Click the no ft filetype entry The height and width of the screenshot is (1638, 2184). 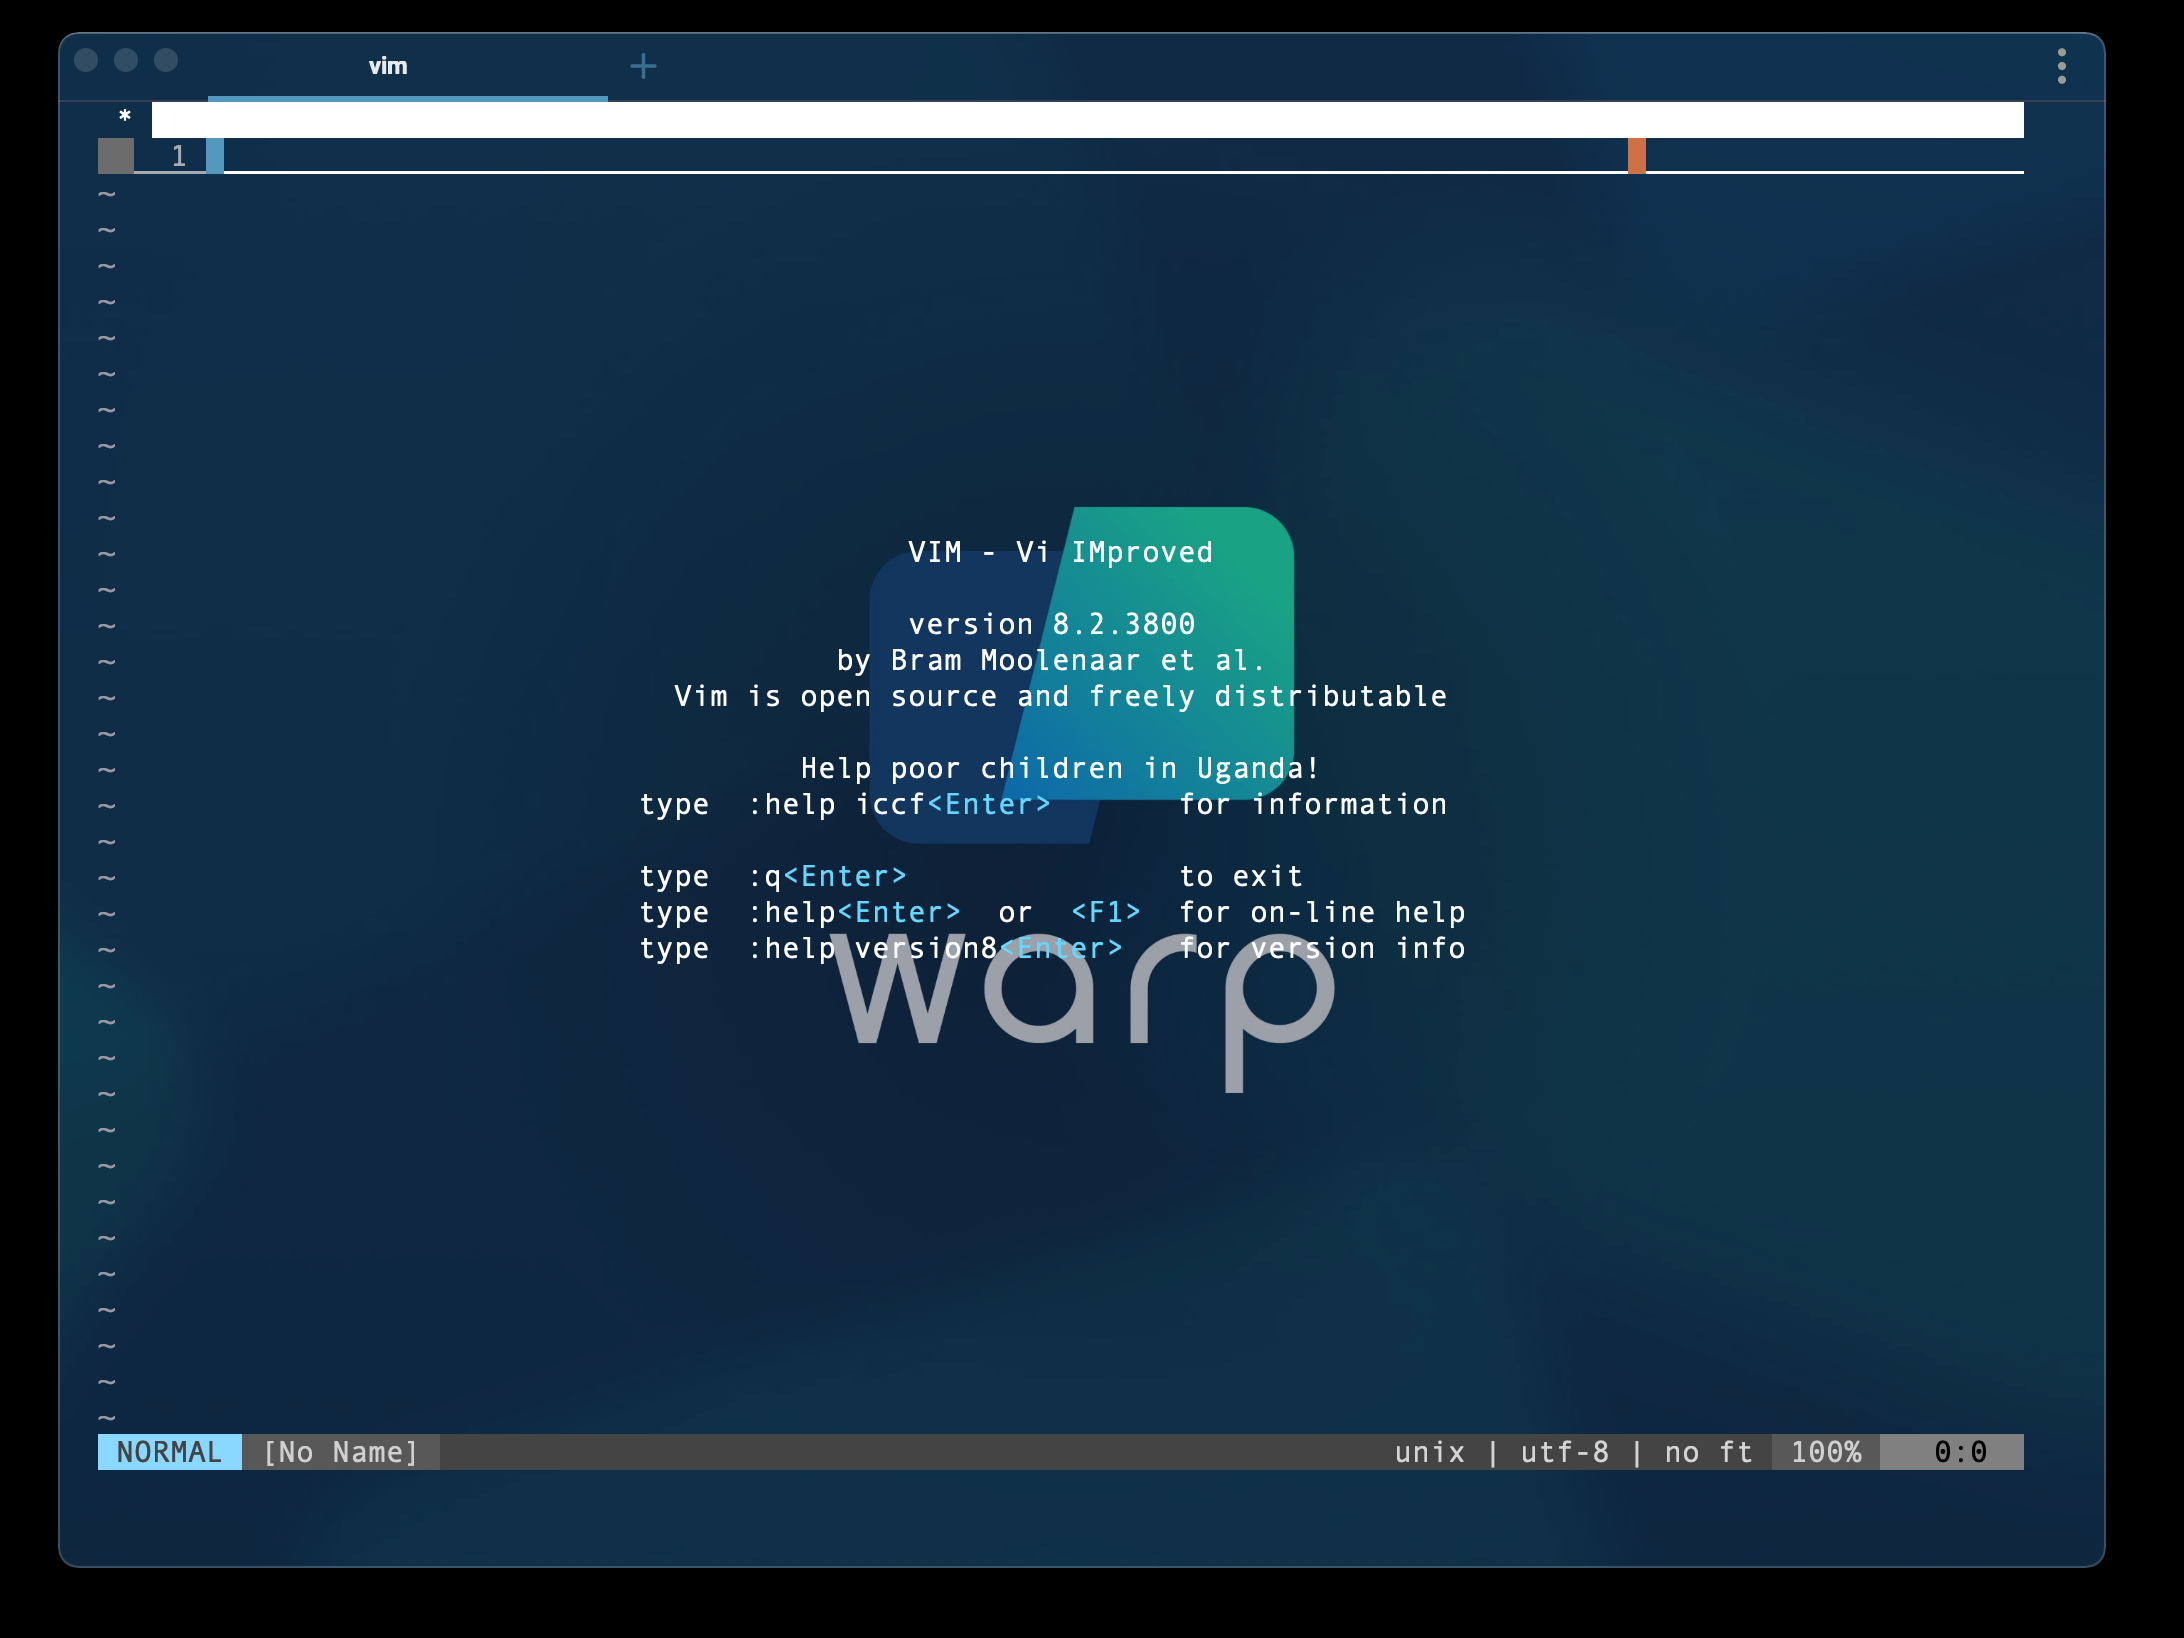[1708, 1452]
